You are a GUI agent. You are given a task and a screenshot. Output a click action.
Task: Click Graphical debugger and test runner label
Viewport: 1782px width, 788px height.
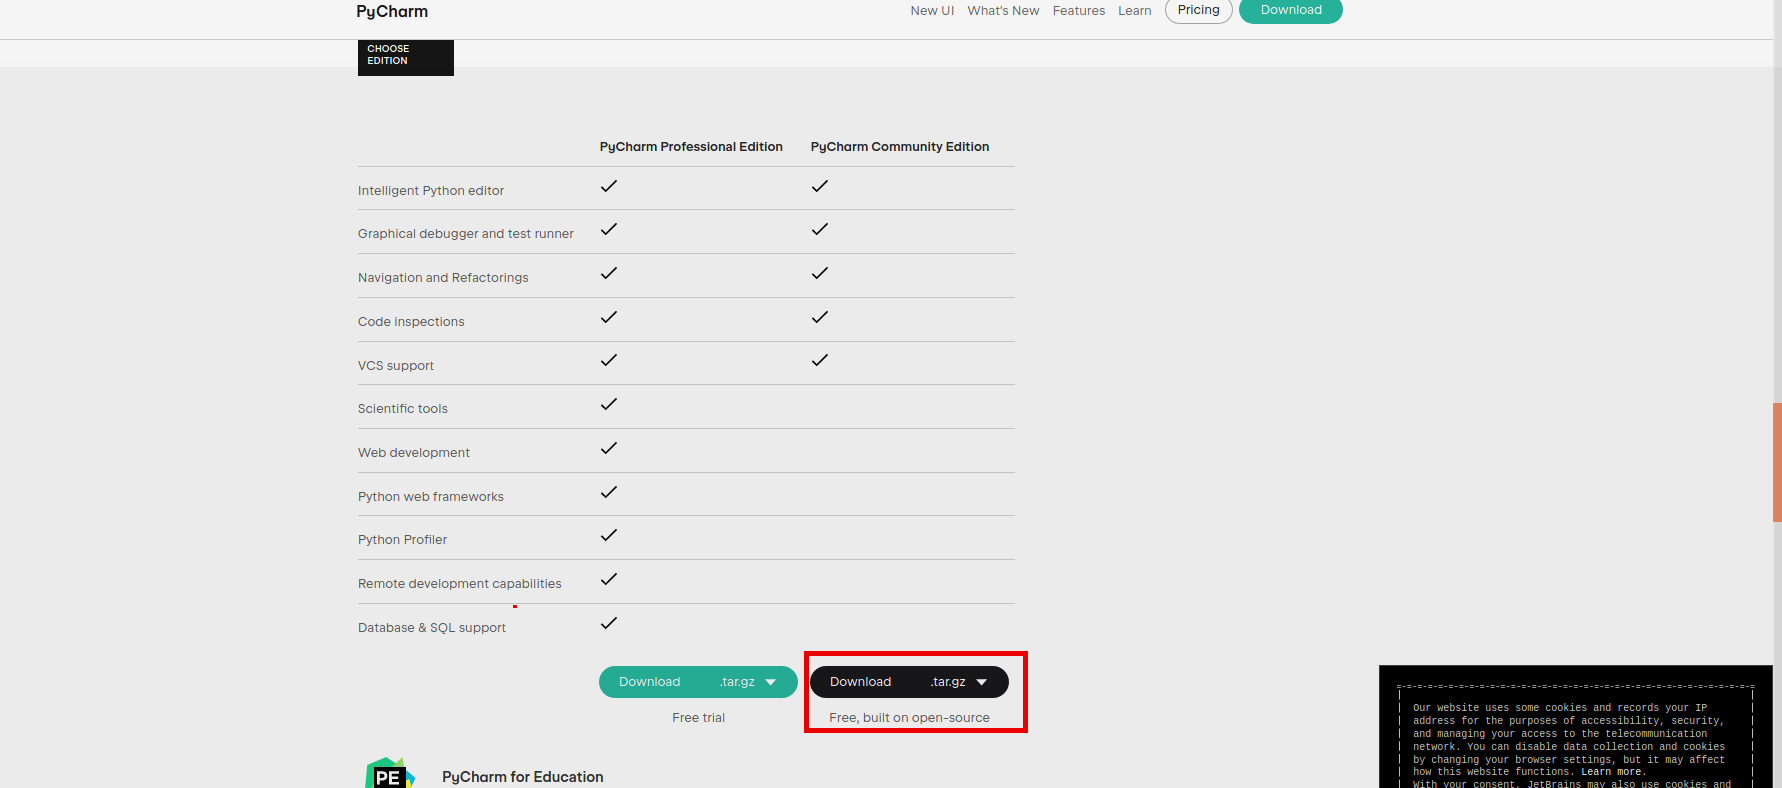(466, 234)
